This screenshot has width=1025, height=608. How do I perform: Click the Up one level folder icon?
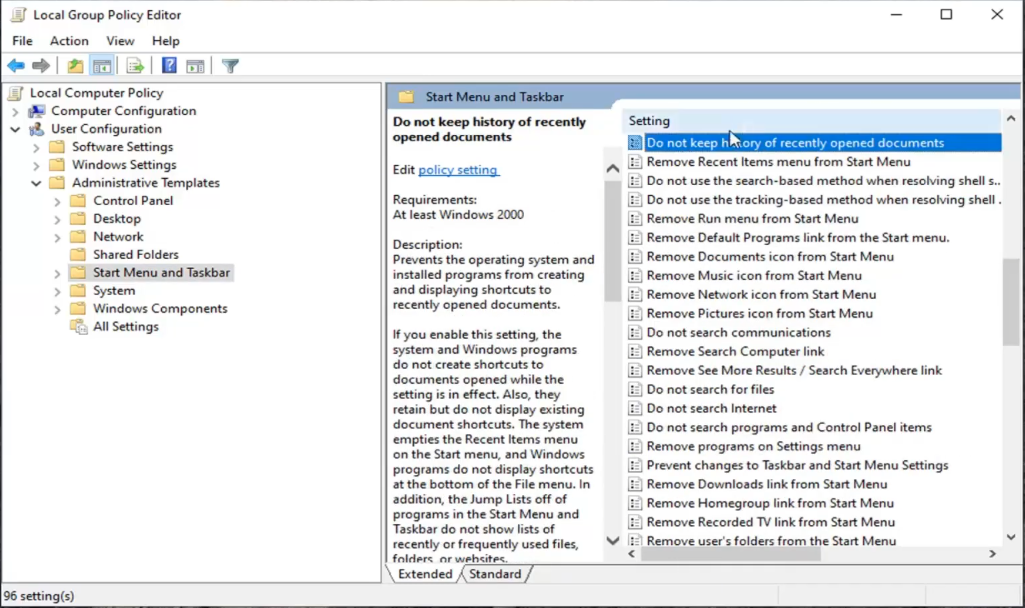(x=75, y=65)
